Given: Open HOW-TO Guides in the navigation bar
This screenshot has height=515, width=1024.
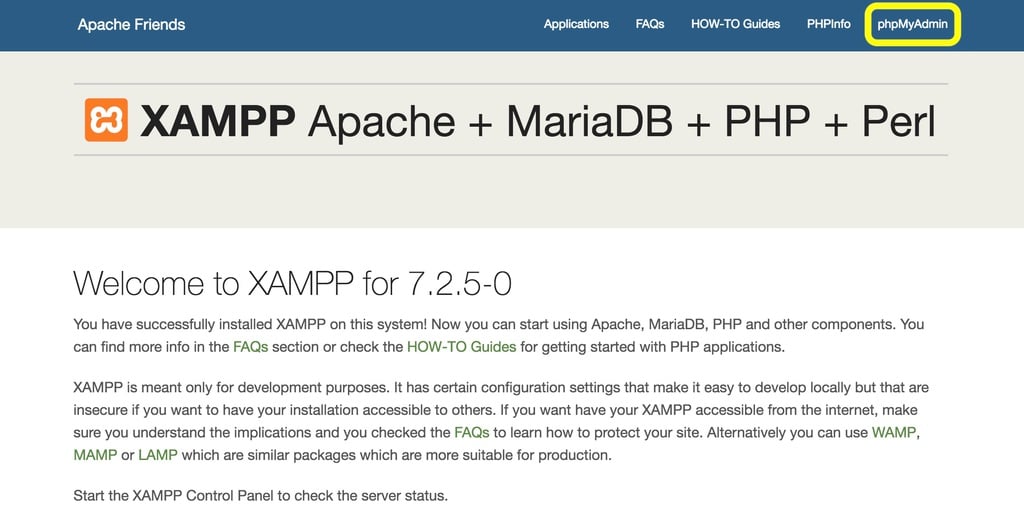Looking at the screenshot, I should point(735,24).
